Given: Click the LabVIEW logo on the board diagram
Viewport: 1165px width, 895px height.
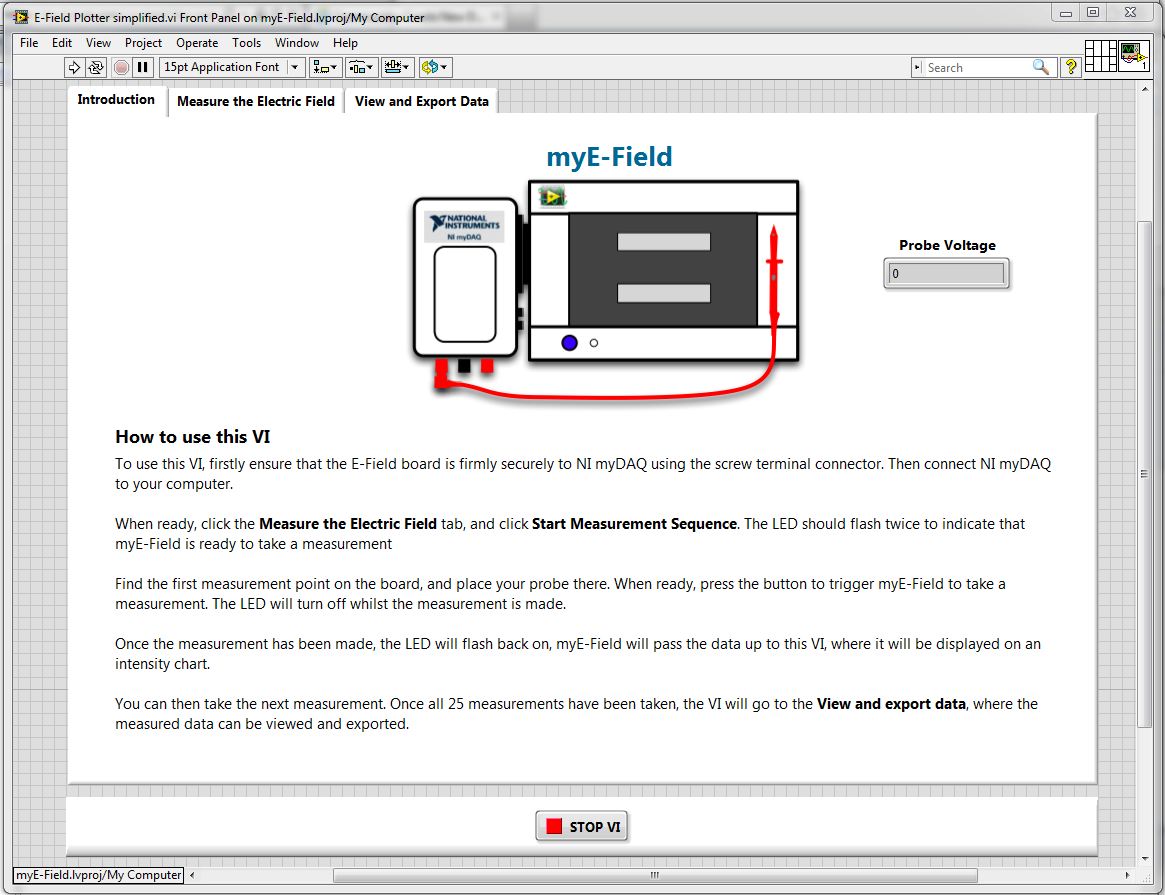Looking at the screenshot, I should pos(552,197).
